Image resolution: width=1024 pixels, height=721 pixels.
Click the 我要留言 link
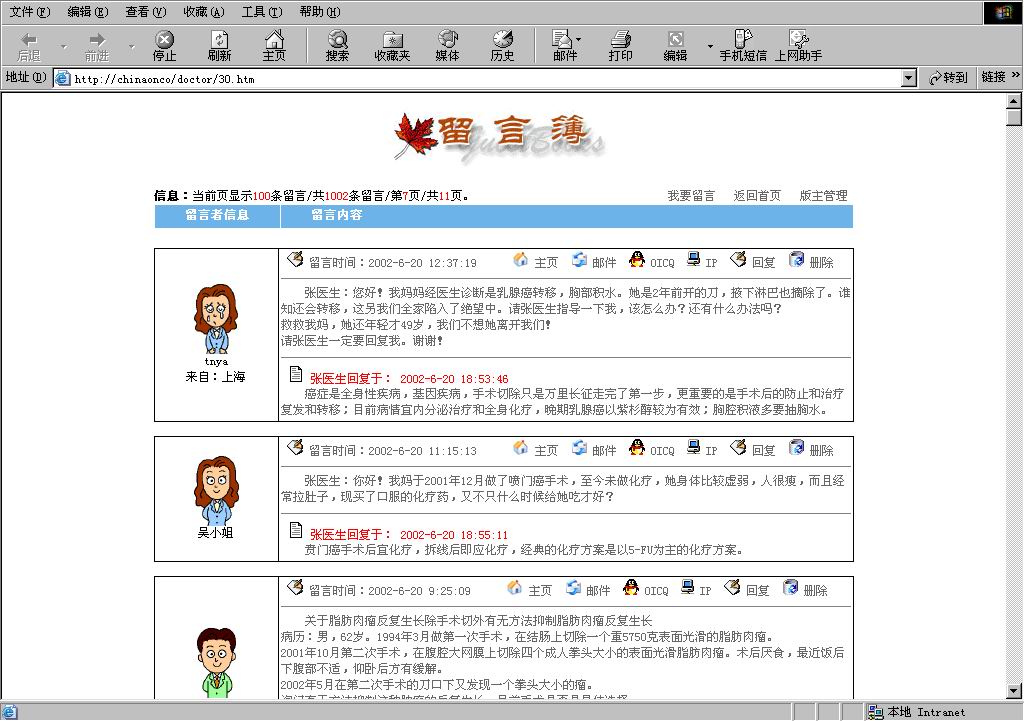(x=691, y=195)
